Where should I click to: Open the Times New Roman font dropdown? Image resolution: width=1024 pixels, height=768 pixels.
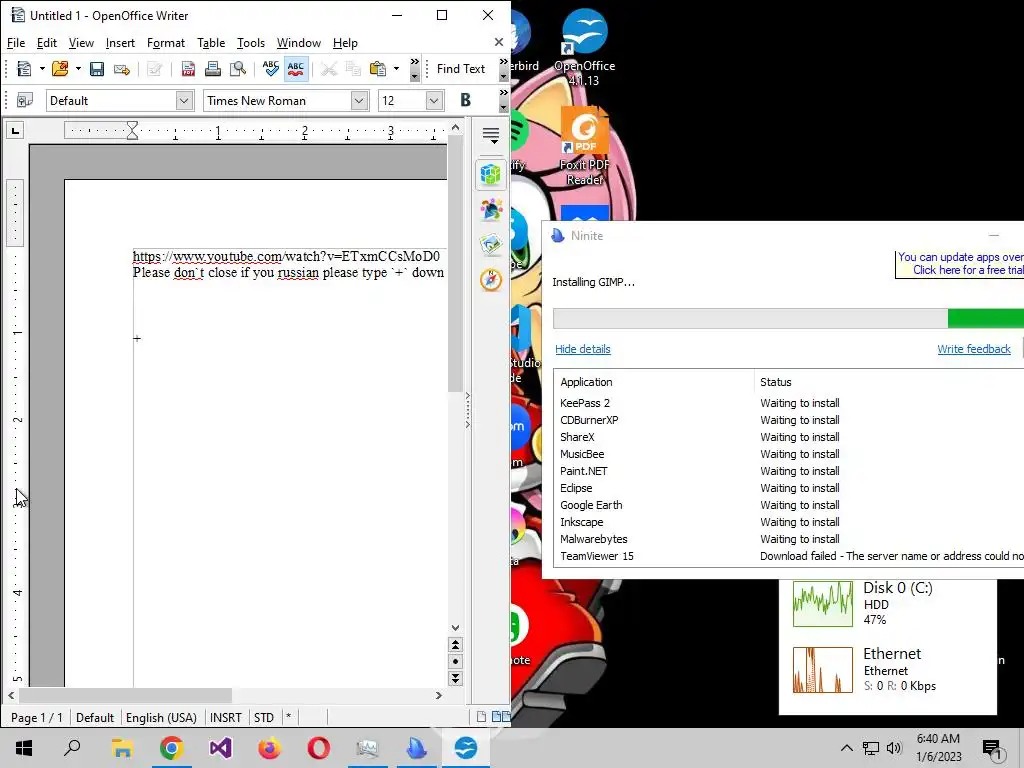pos(359,101)
